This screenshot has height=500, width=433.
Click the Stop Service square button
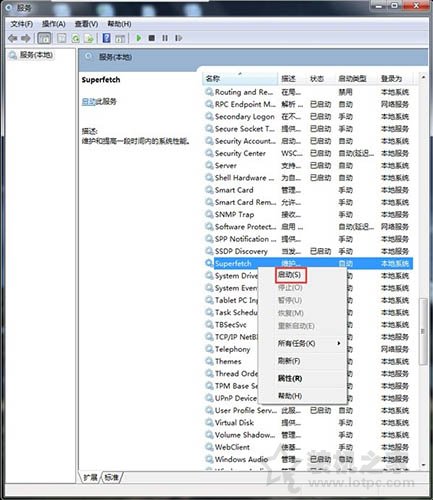152,38
